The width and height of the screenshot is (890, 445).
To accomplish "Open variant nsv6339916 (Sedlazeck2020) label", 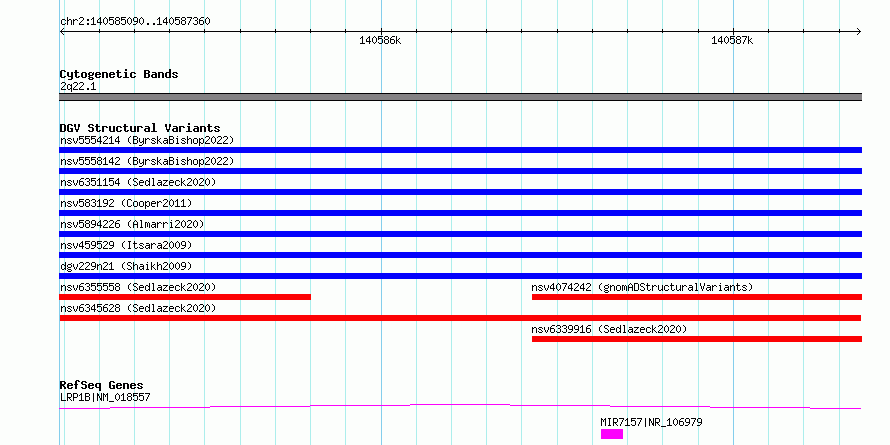I will click(609, 329).
